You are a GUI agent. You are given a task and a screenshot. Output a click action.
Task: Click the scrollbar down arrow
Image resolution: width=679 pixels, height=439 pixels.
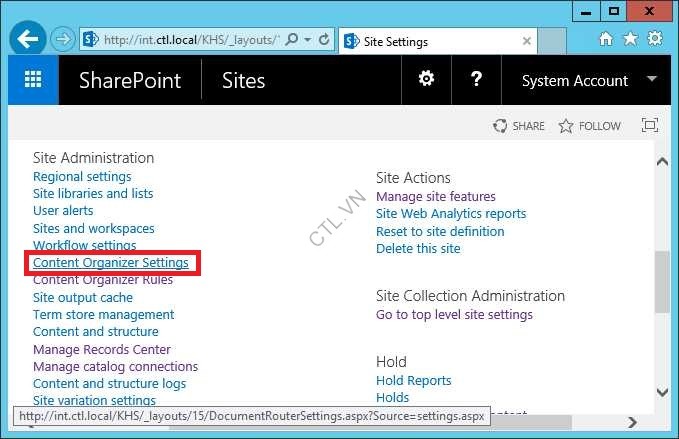(661, 393)
